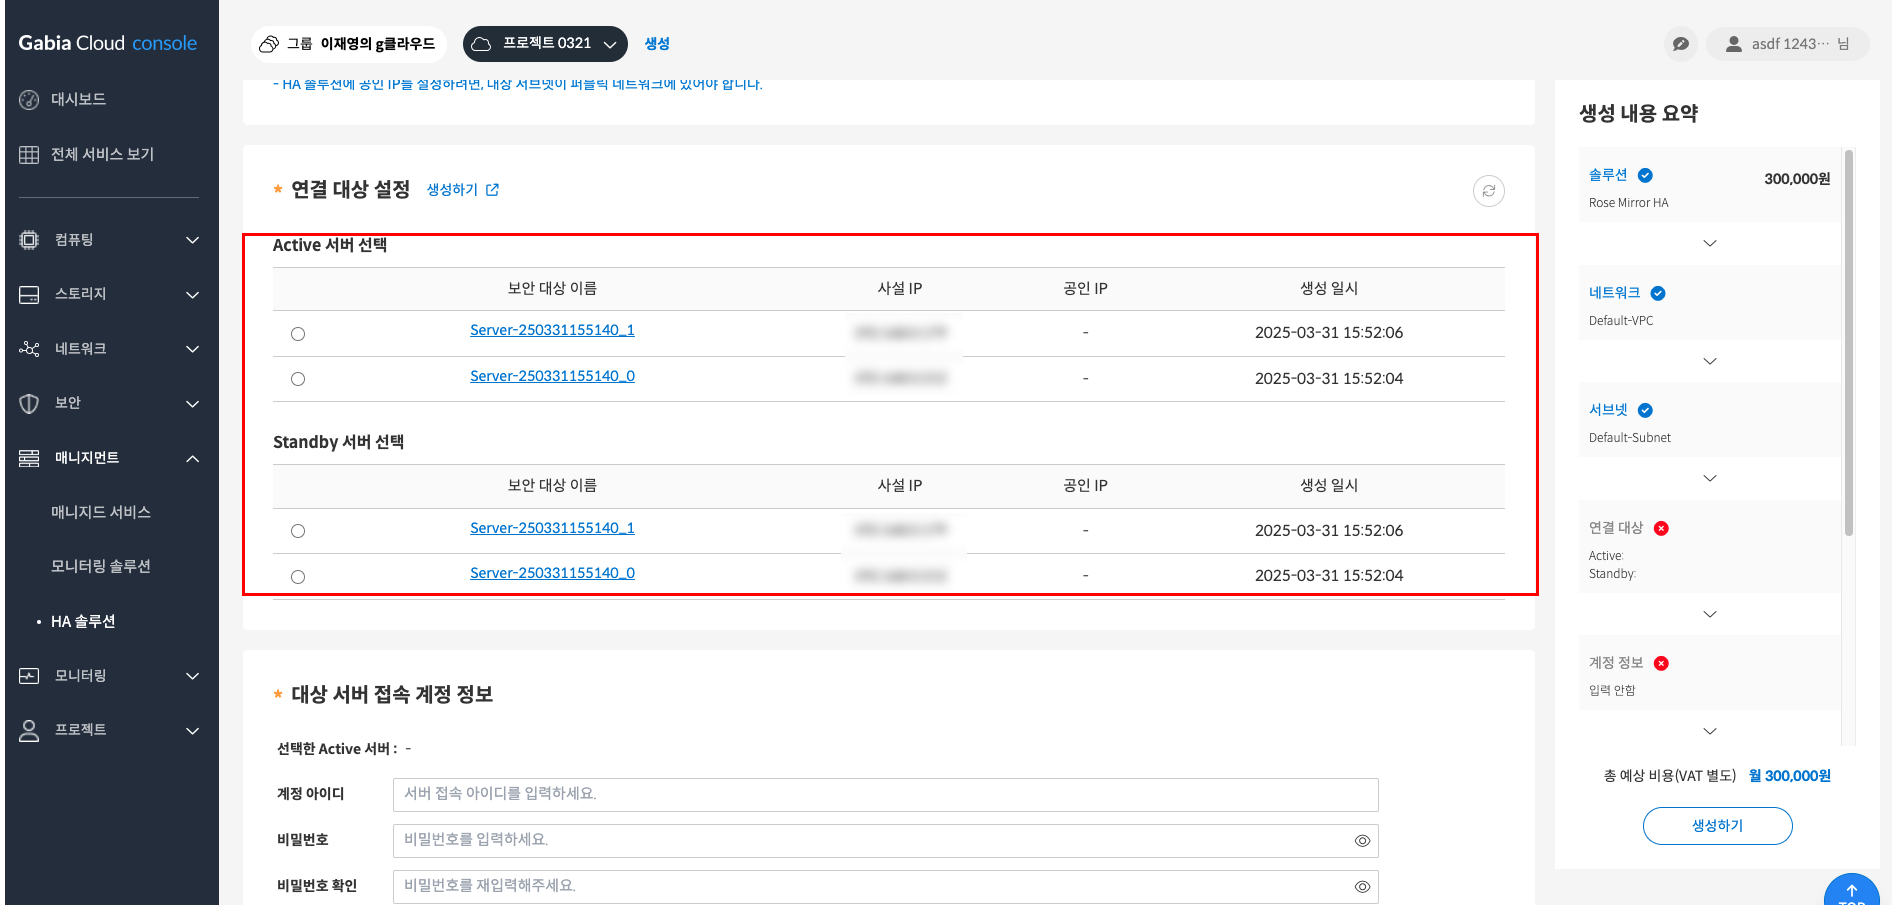This screenshot has width=1897, height=905.
Task: Click the 계정 정보 red error icon
Action: coord(1661,663)
